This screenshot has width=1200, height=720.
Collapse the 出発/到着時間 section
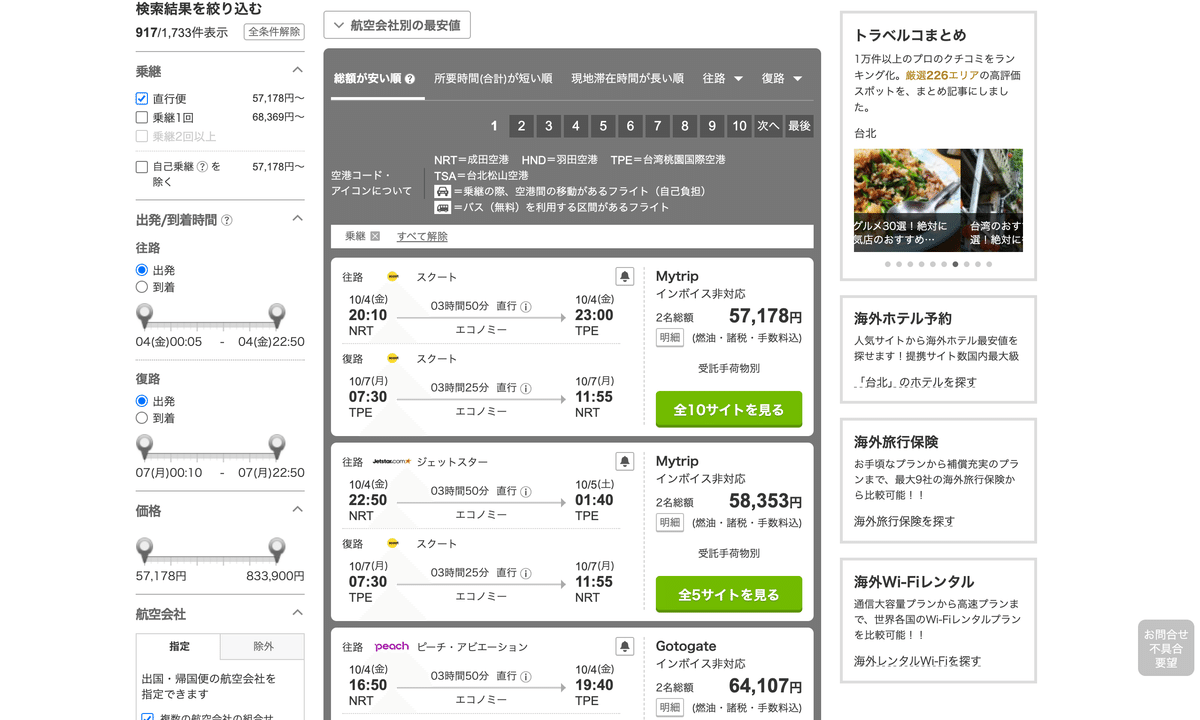pyautogui.click(x=297, y=219)
